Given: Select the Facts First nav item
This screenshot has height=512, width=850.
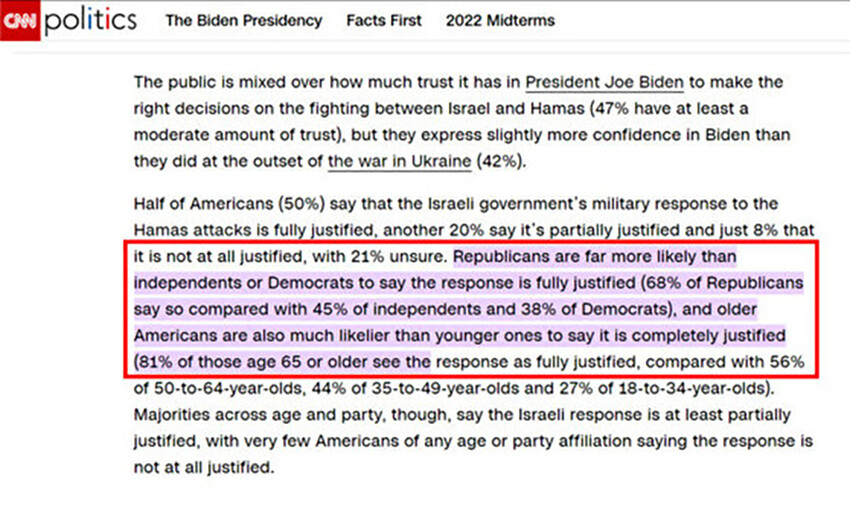Looking at the screenshot, I should 384,20.
